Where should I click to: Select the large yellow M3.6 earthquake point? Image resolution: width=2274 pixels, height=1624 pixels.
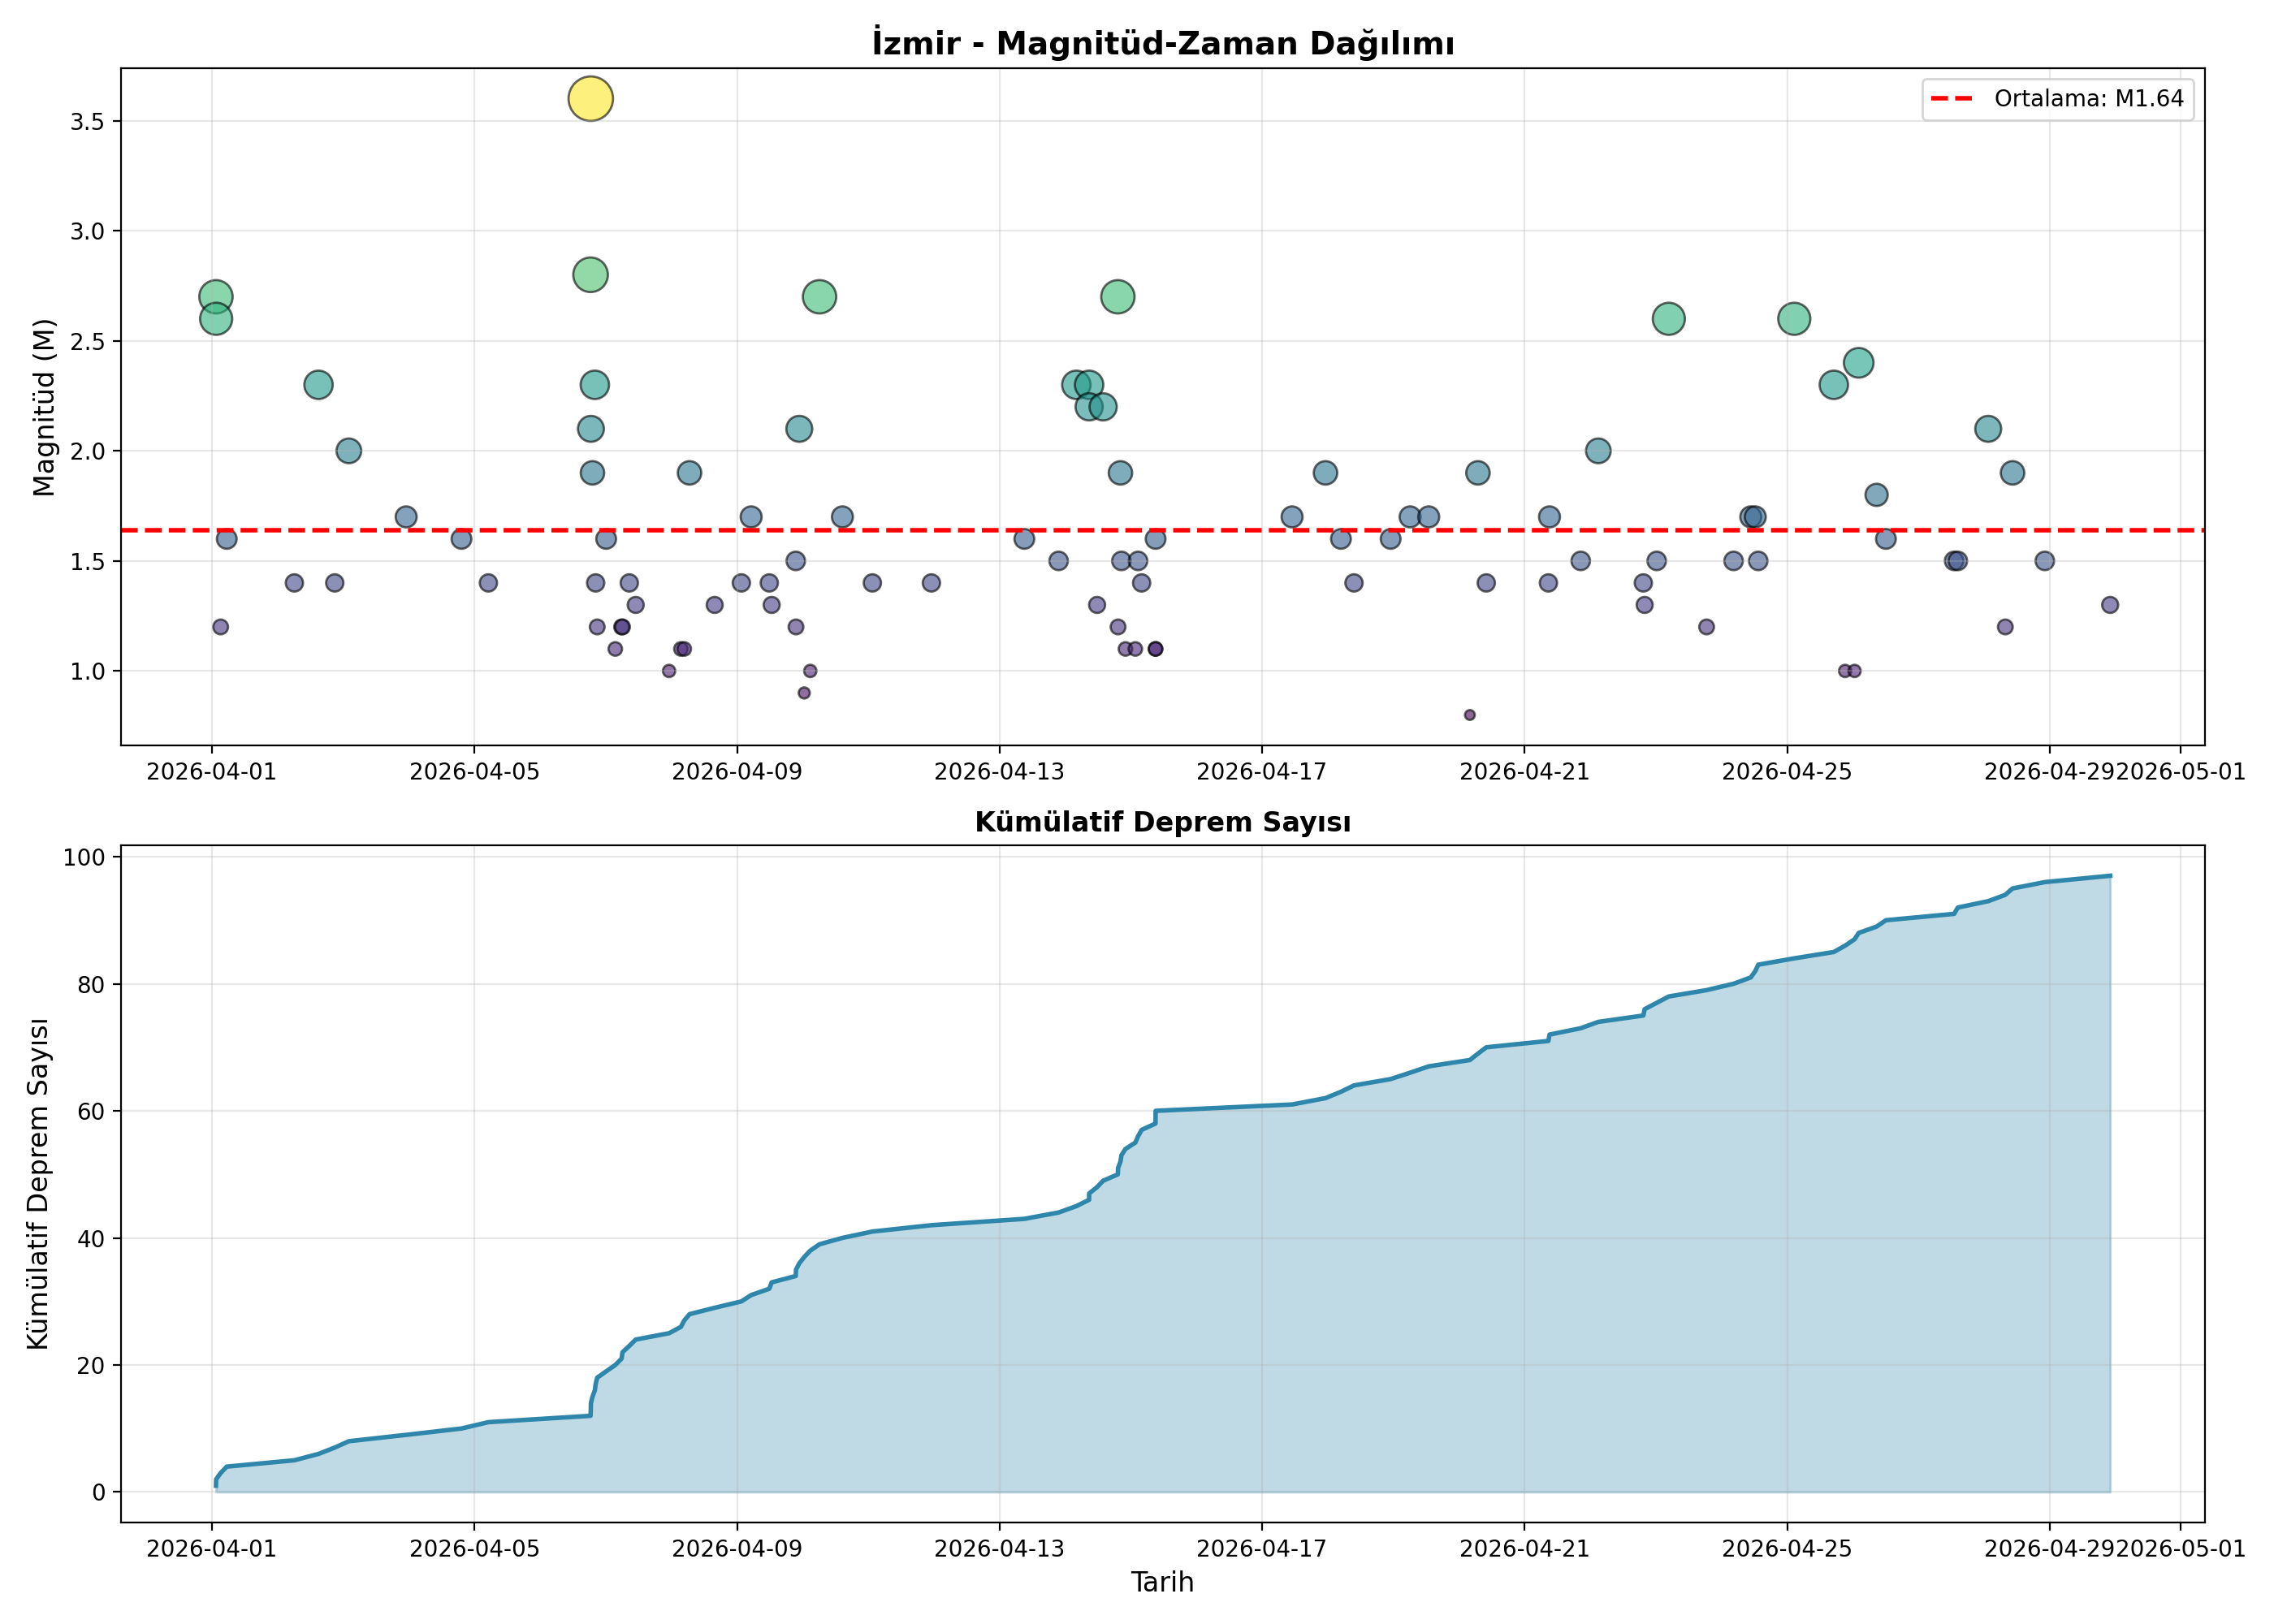pyautogui.click(x=590, y=99)
